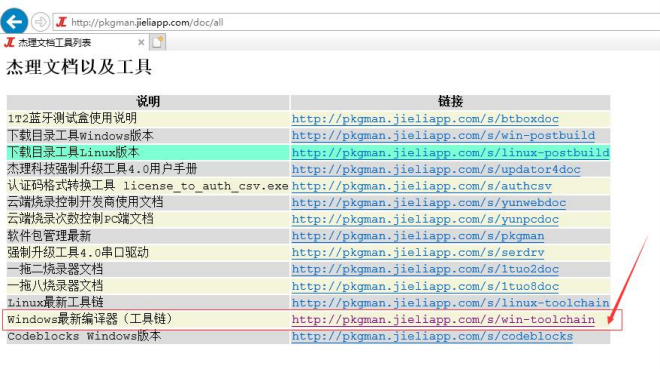This screenshot has width=660, height=369.
Task: Open the updator4doc link
Action: click(x=436, y=169)
